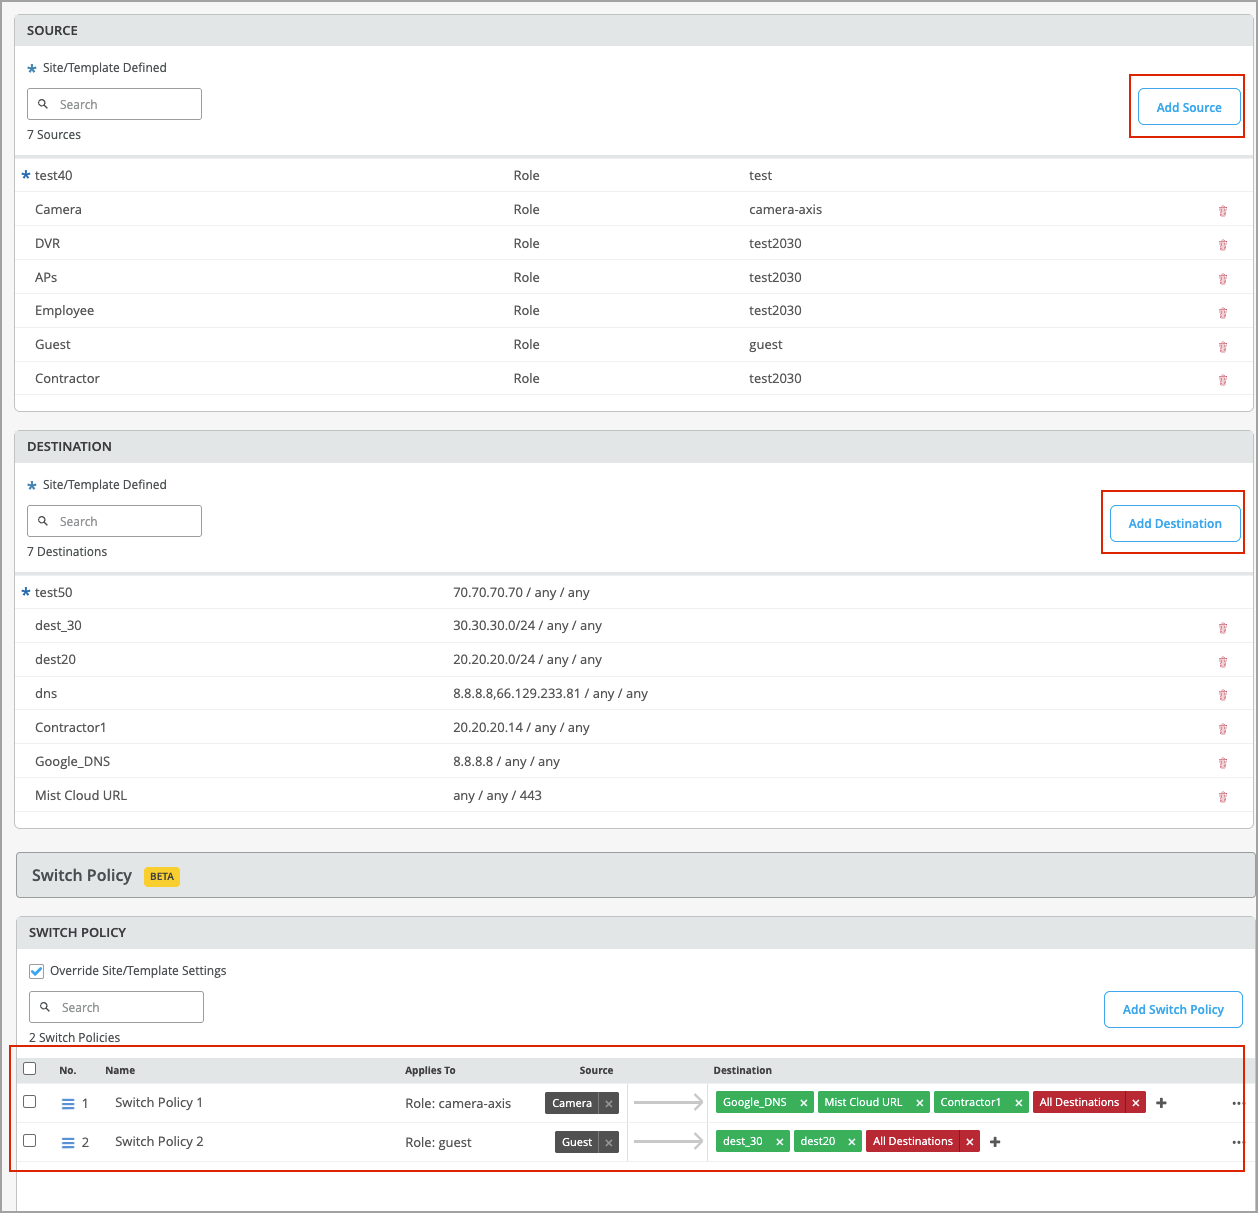Click the Add Source button
Screen dimensions: 1258x1213
1188,107
